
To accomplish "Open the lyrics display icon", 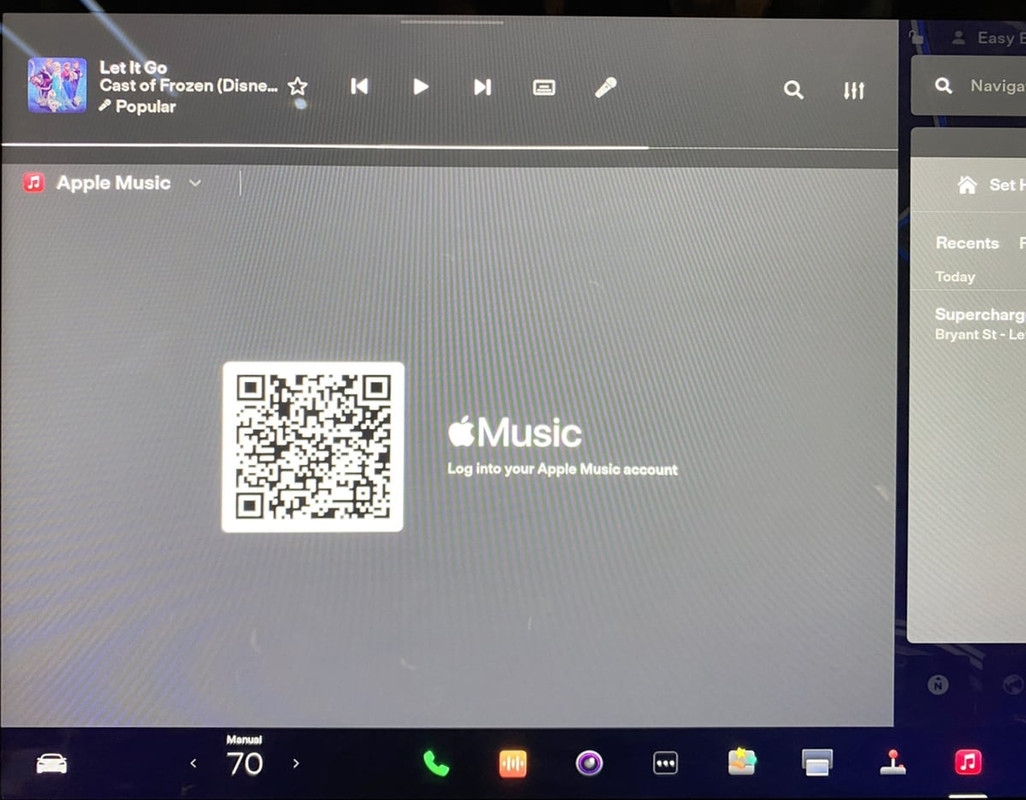I will pyautogui.click(x=544, y=87).
